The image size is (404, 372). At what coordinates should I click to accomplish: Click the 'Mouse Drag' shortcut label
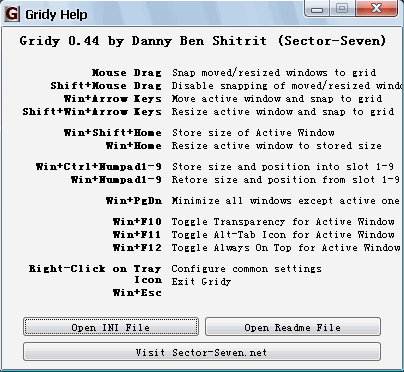(x=127, y=73)
